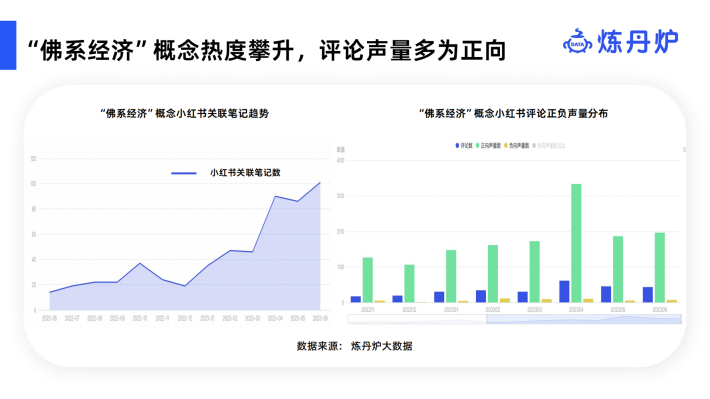710x399 pixels.
Task: Click the yellow negative bar for 202302
Action: coord(504,300)
